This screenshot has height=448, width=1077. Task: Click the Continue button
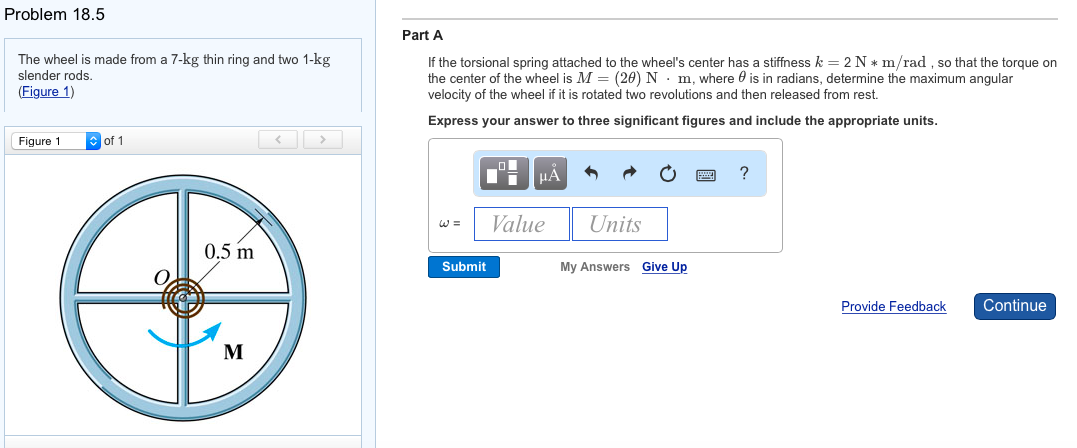1014,306
